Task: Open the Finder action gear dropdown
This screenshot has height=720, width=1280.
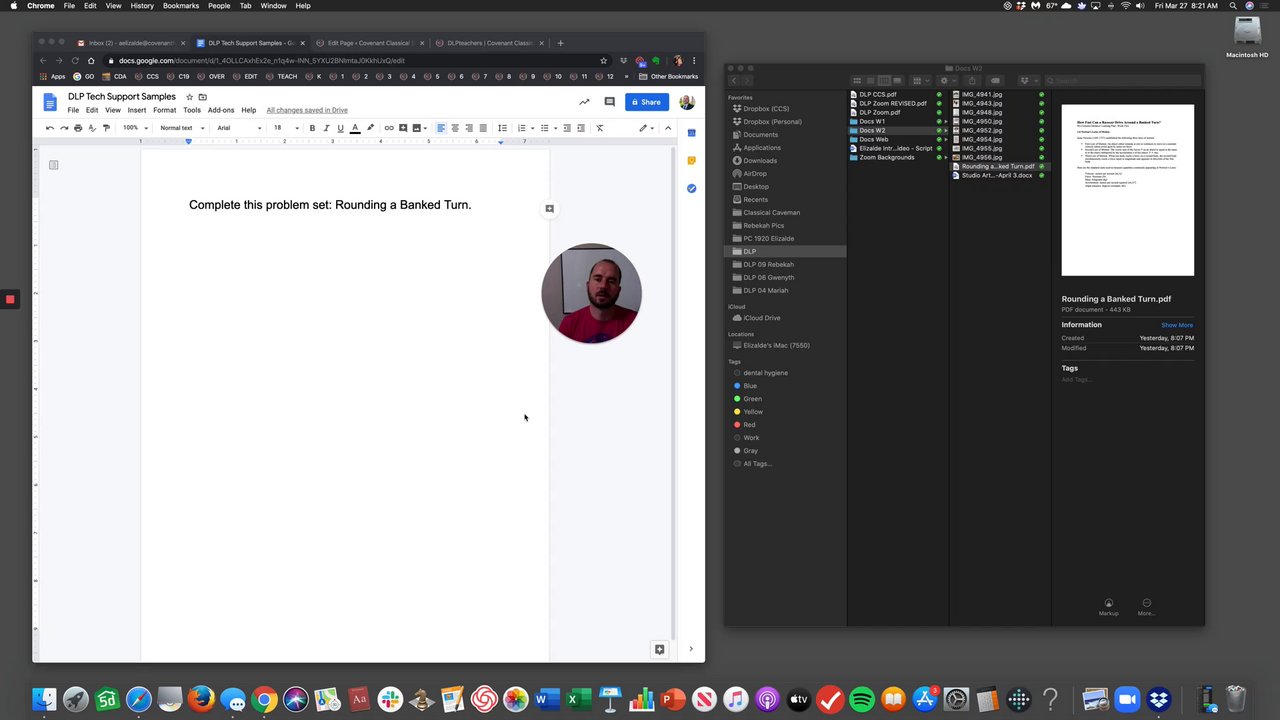Action: pos(946,81)
